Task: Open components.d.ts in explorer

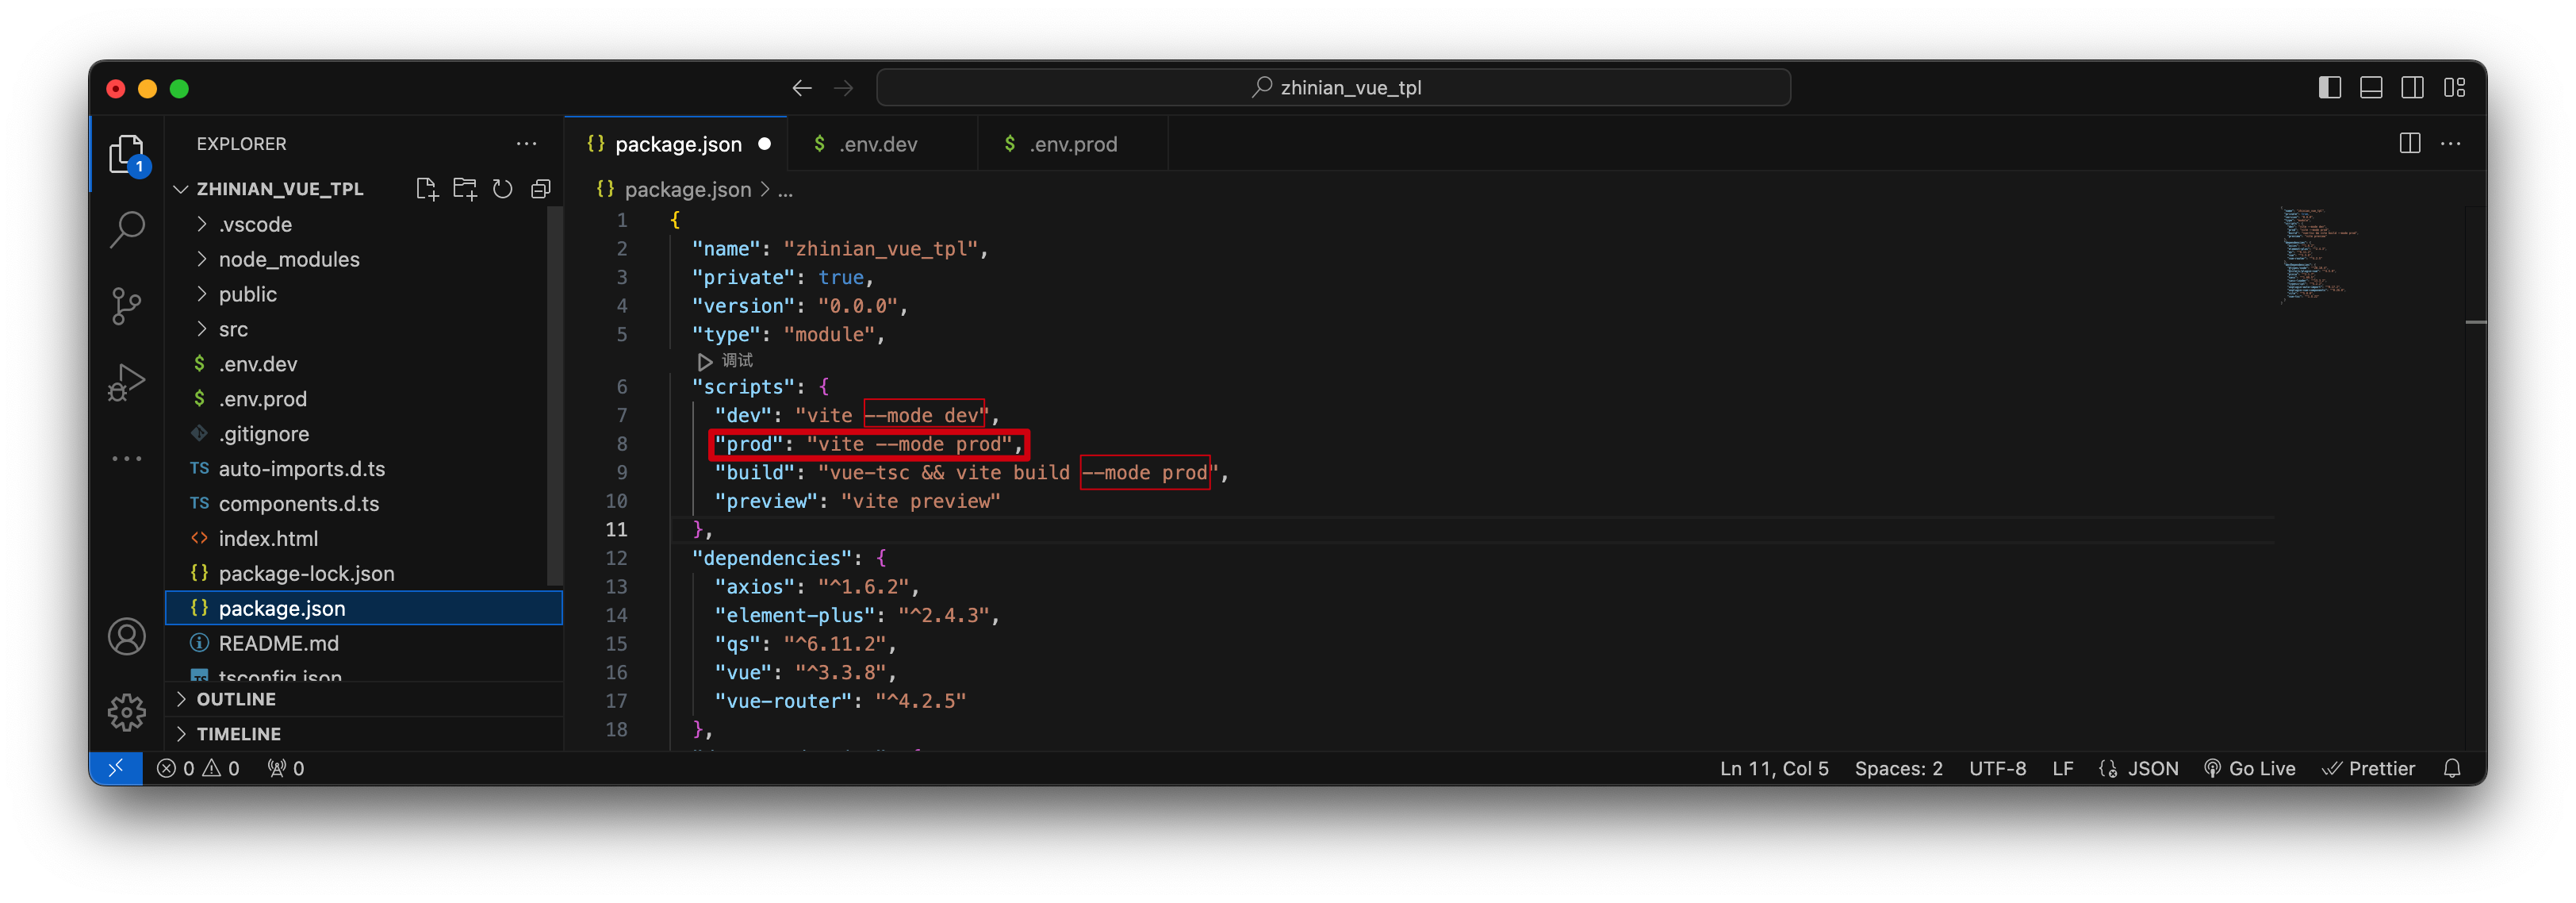Action: (x=364, y=504)
